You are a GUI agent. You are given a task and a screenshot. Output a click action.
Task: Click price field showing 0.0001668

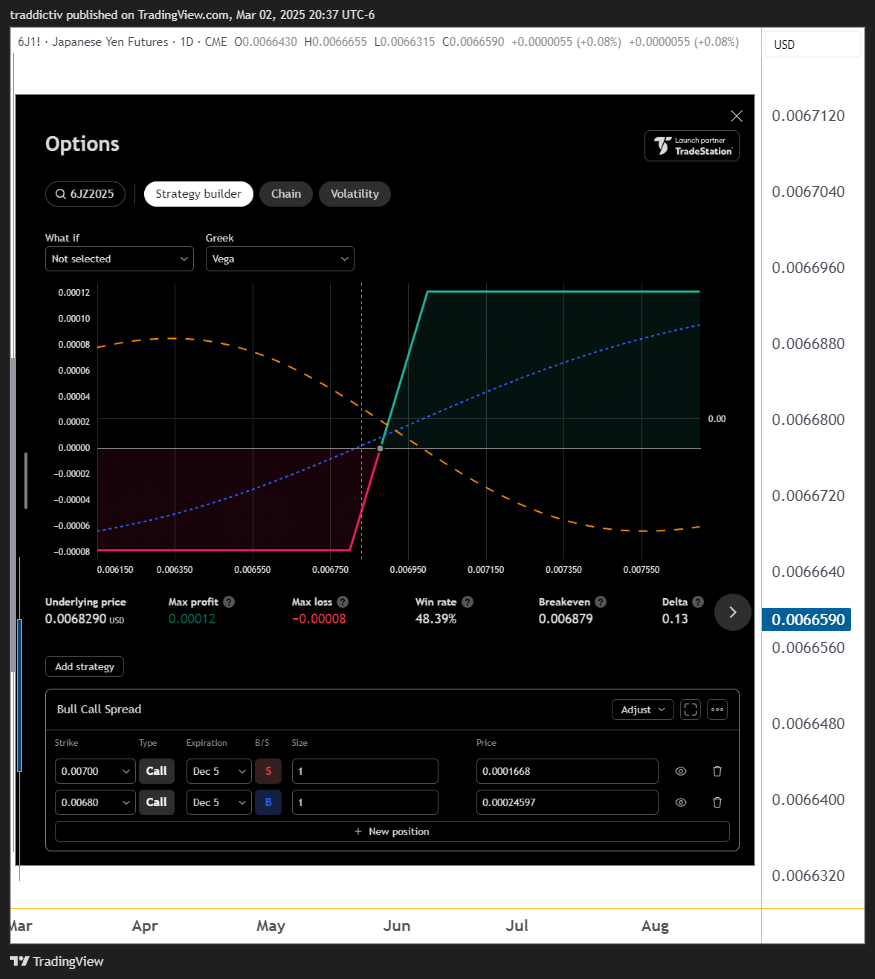pyautogui.click(x=567, y=771)
